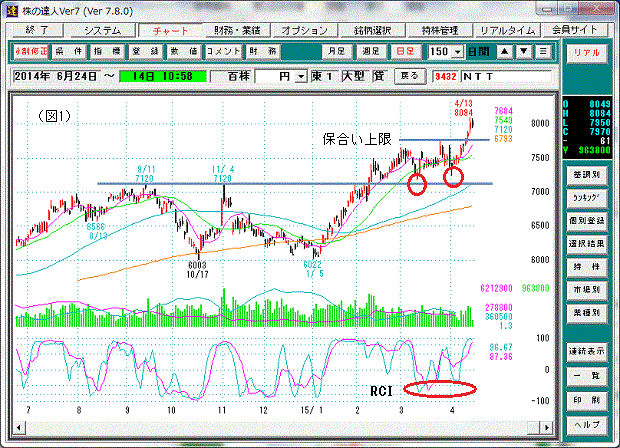Image resolution: width=620 pixels, height=448 pixels.
Task: Click the 戻る button
Action: (x=410, y=76)
